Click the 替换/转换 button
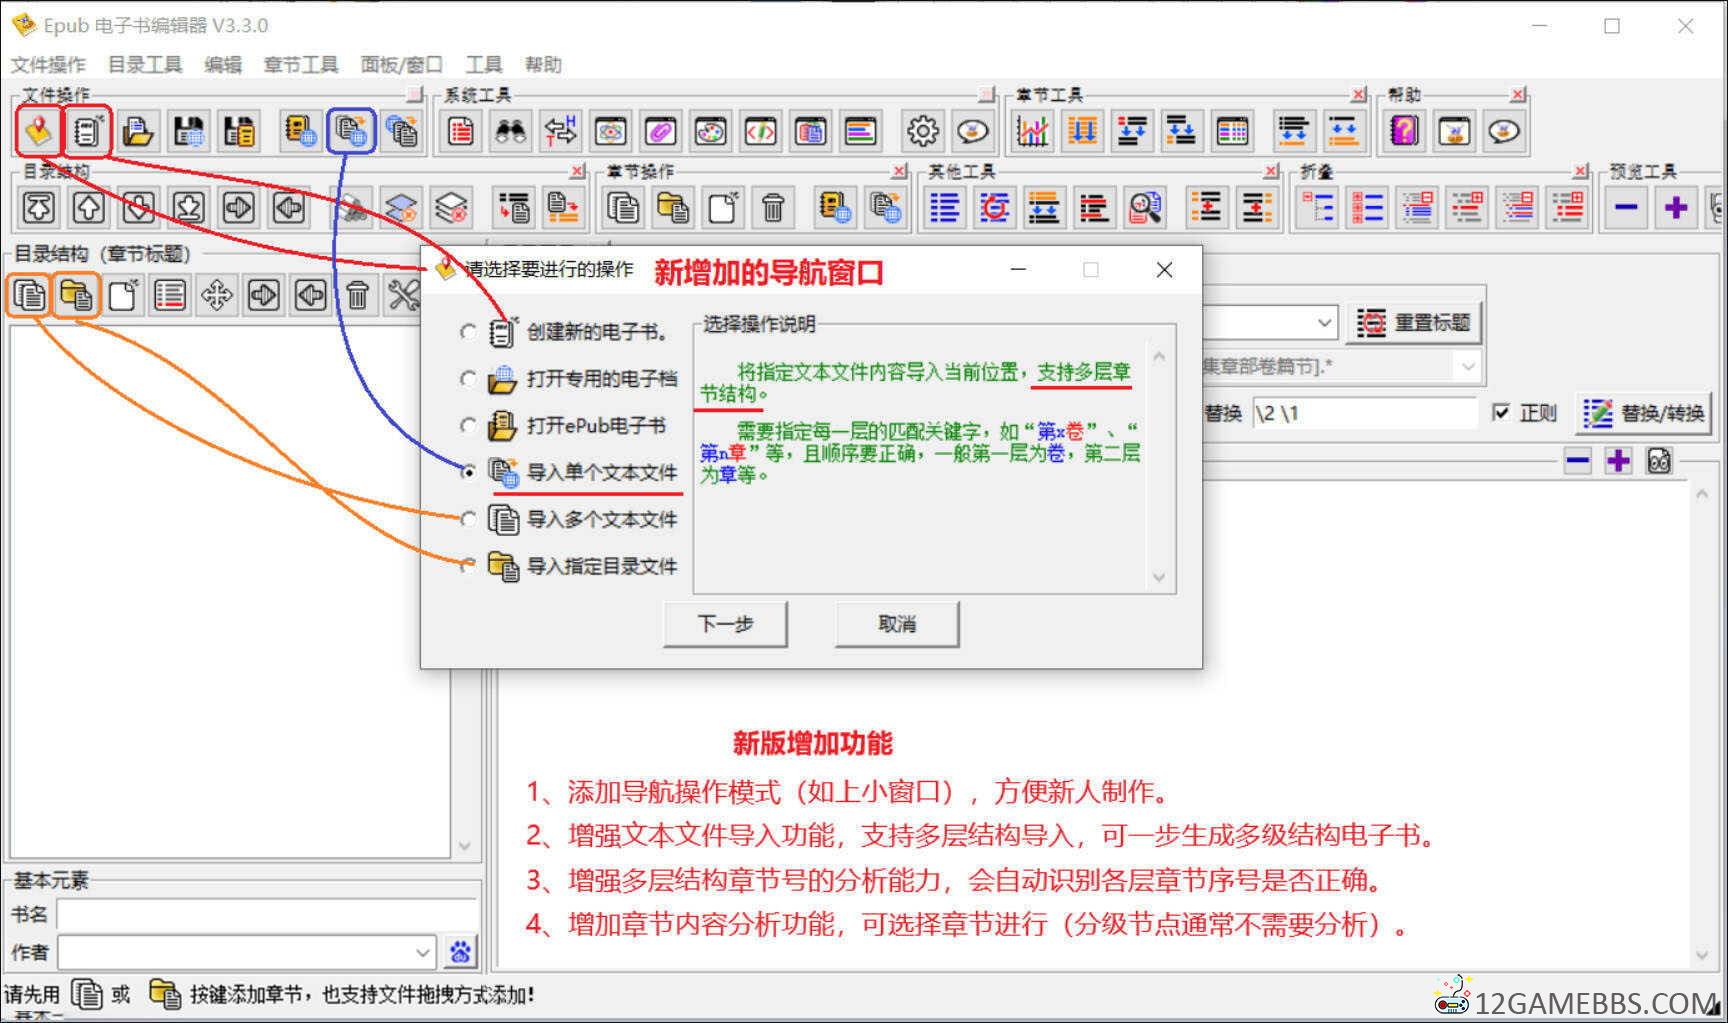Image resolution: width=1728 pixels, height=1023 pixels. click(x=1644, y=412)
